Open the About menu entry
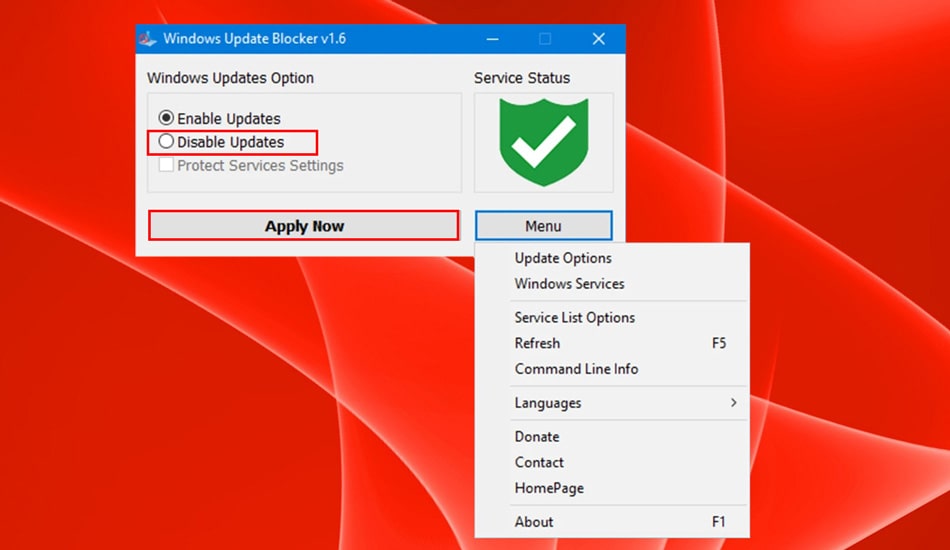Image resolution: width=950 pixels, height=550 pixels. pos(612,522)
